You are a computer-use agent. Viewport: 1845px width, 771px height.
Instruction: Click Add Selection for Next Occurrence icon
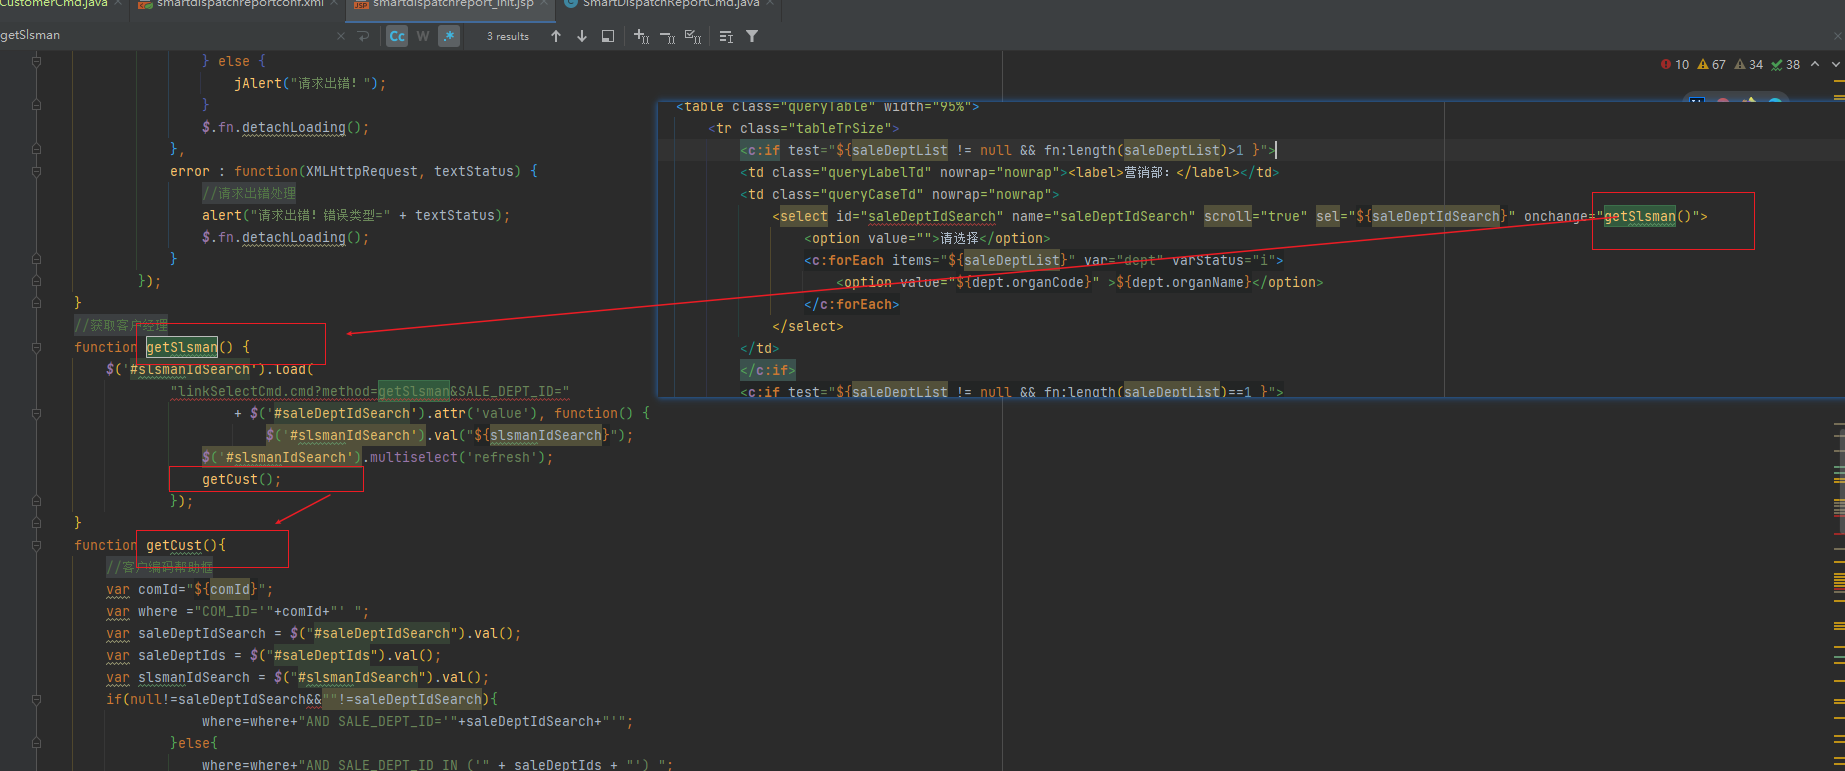point(641,36)
